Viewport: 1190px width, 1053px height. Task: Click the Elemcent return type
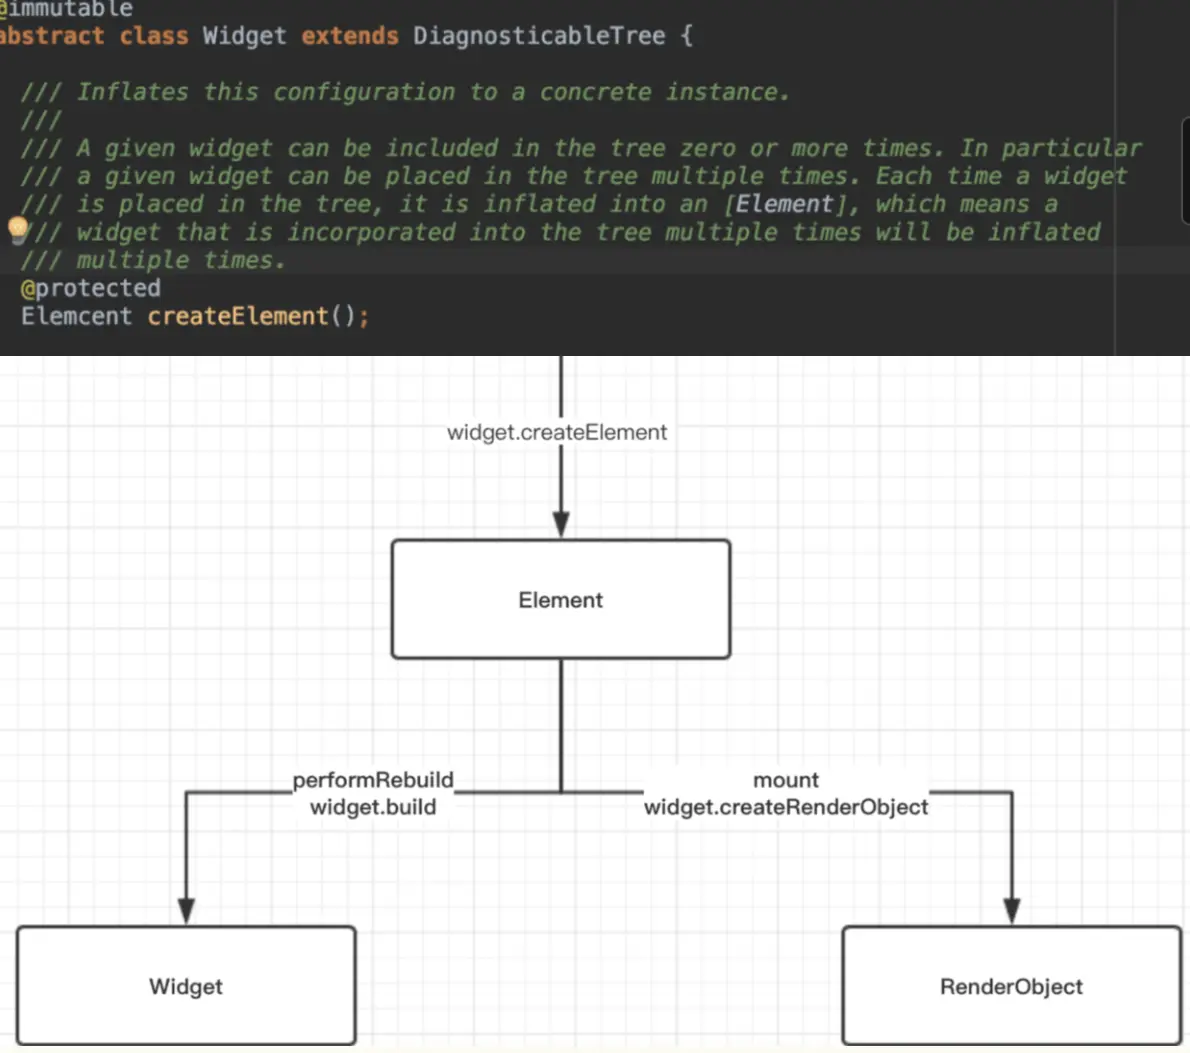point(76,316)
